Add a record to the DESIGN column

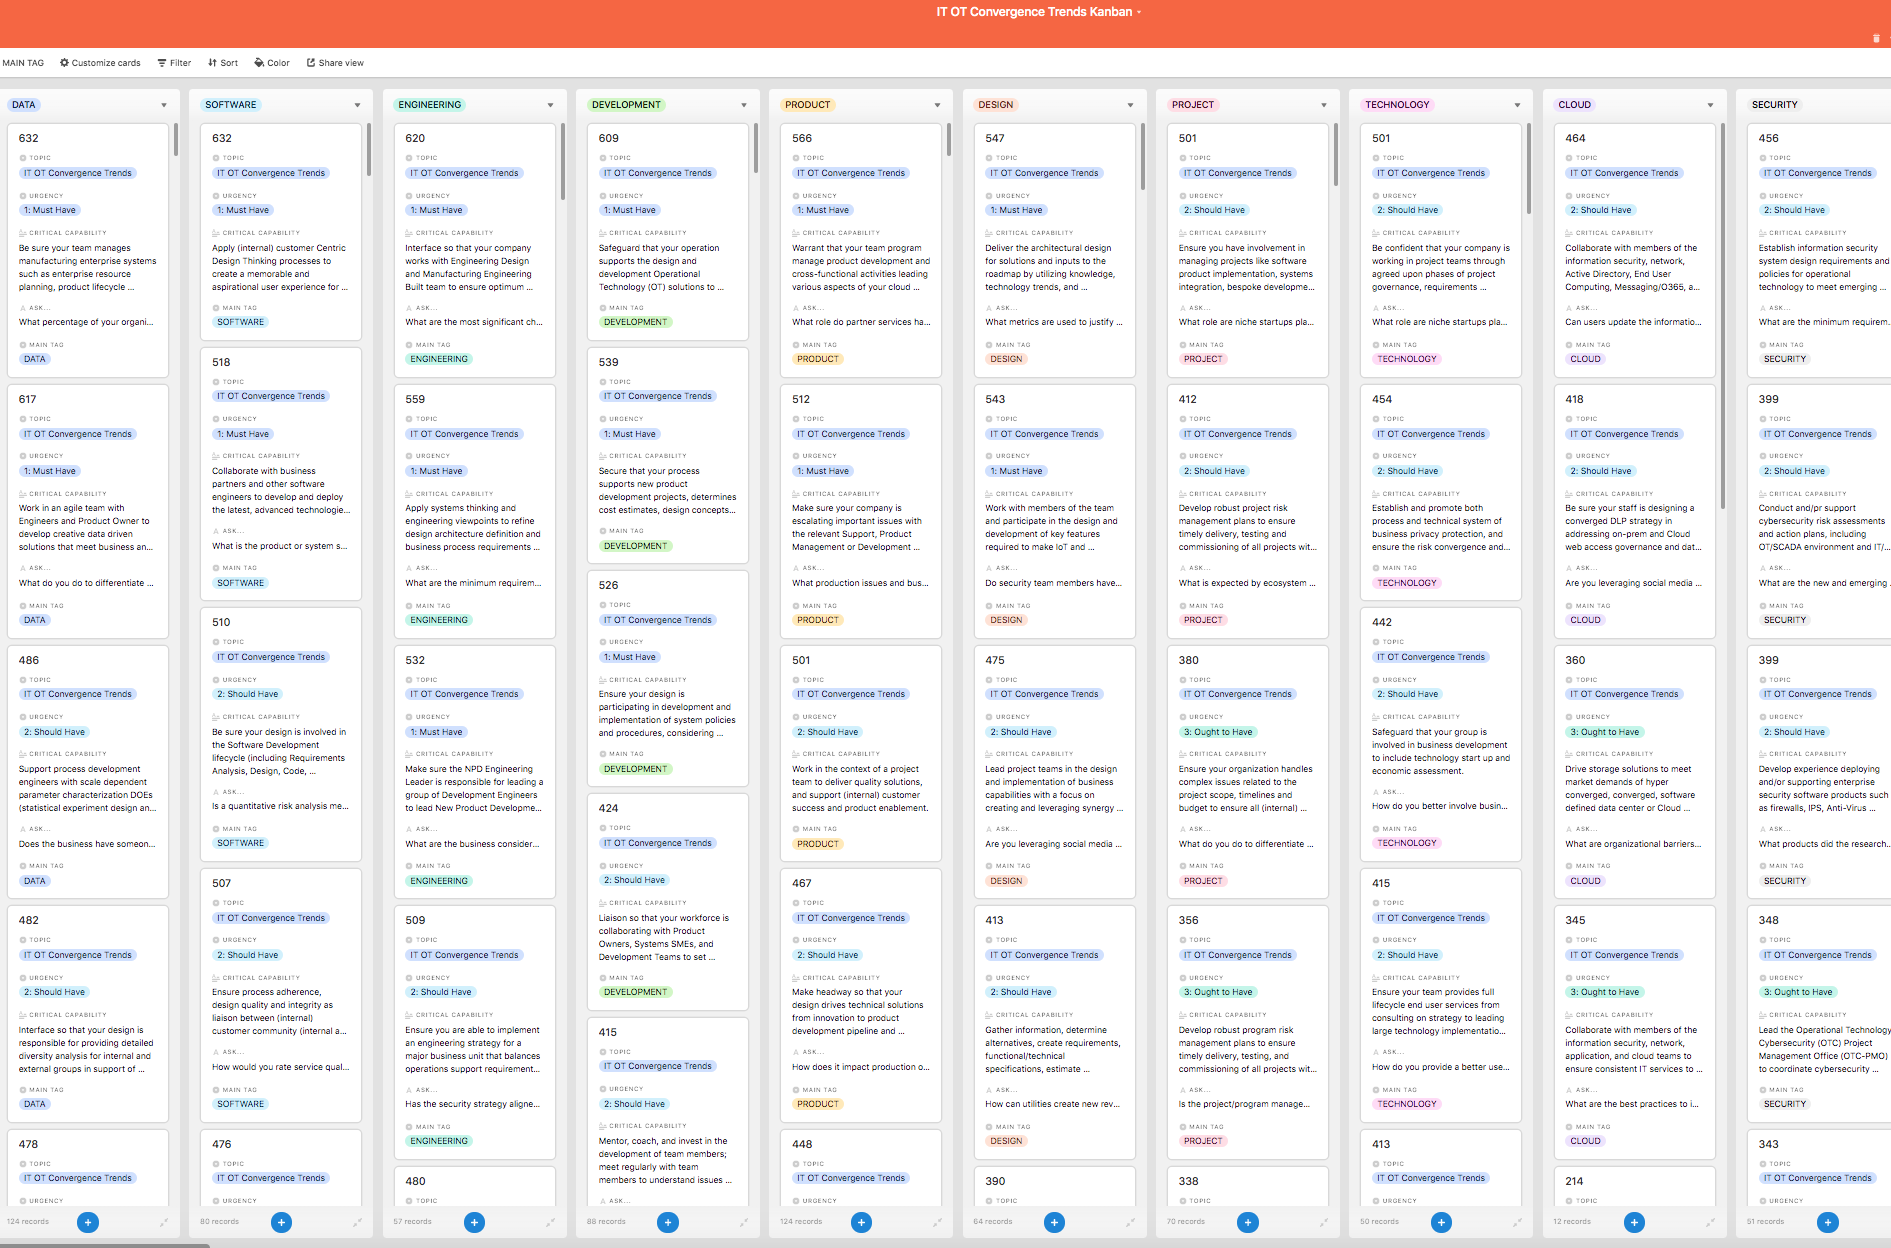click(1054, 1222)
